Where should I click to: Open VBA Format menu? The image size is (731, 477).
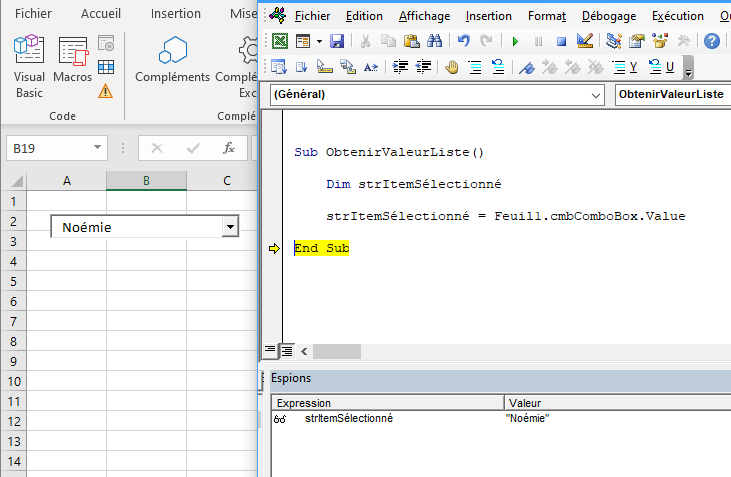pos(547,16)
